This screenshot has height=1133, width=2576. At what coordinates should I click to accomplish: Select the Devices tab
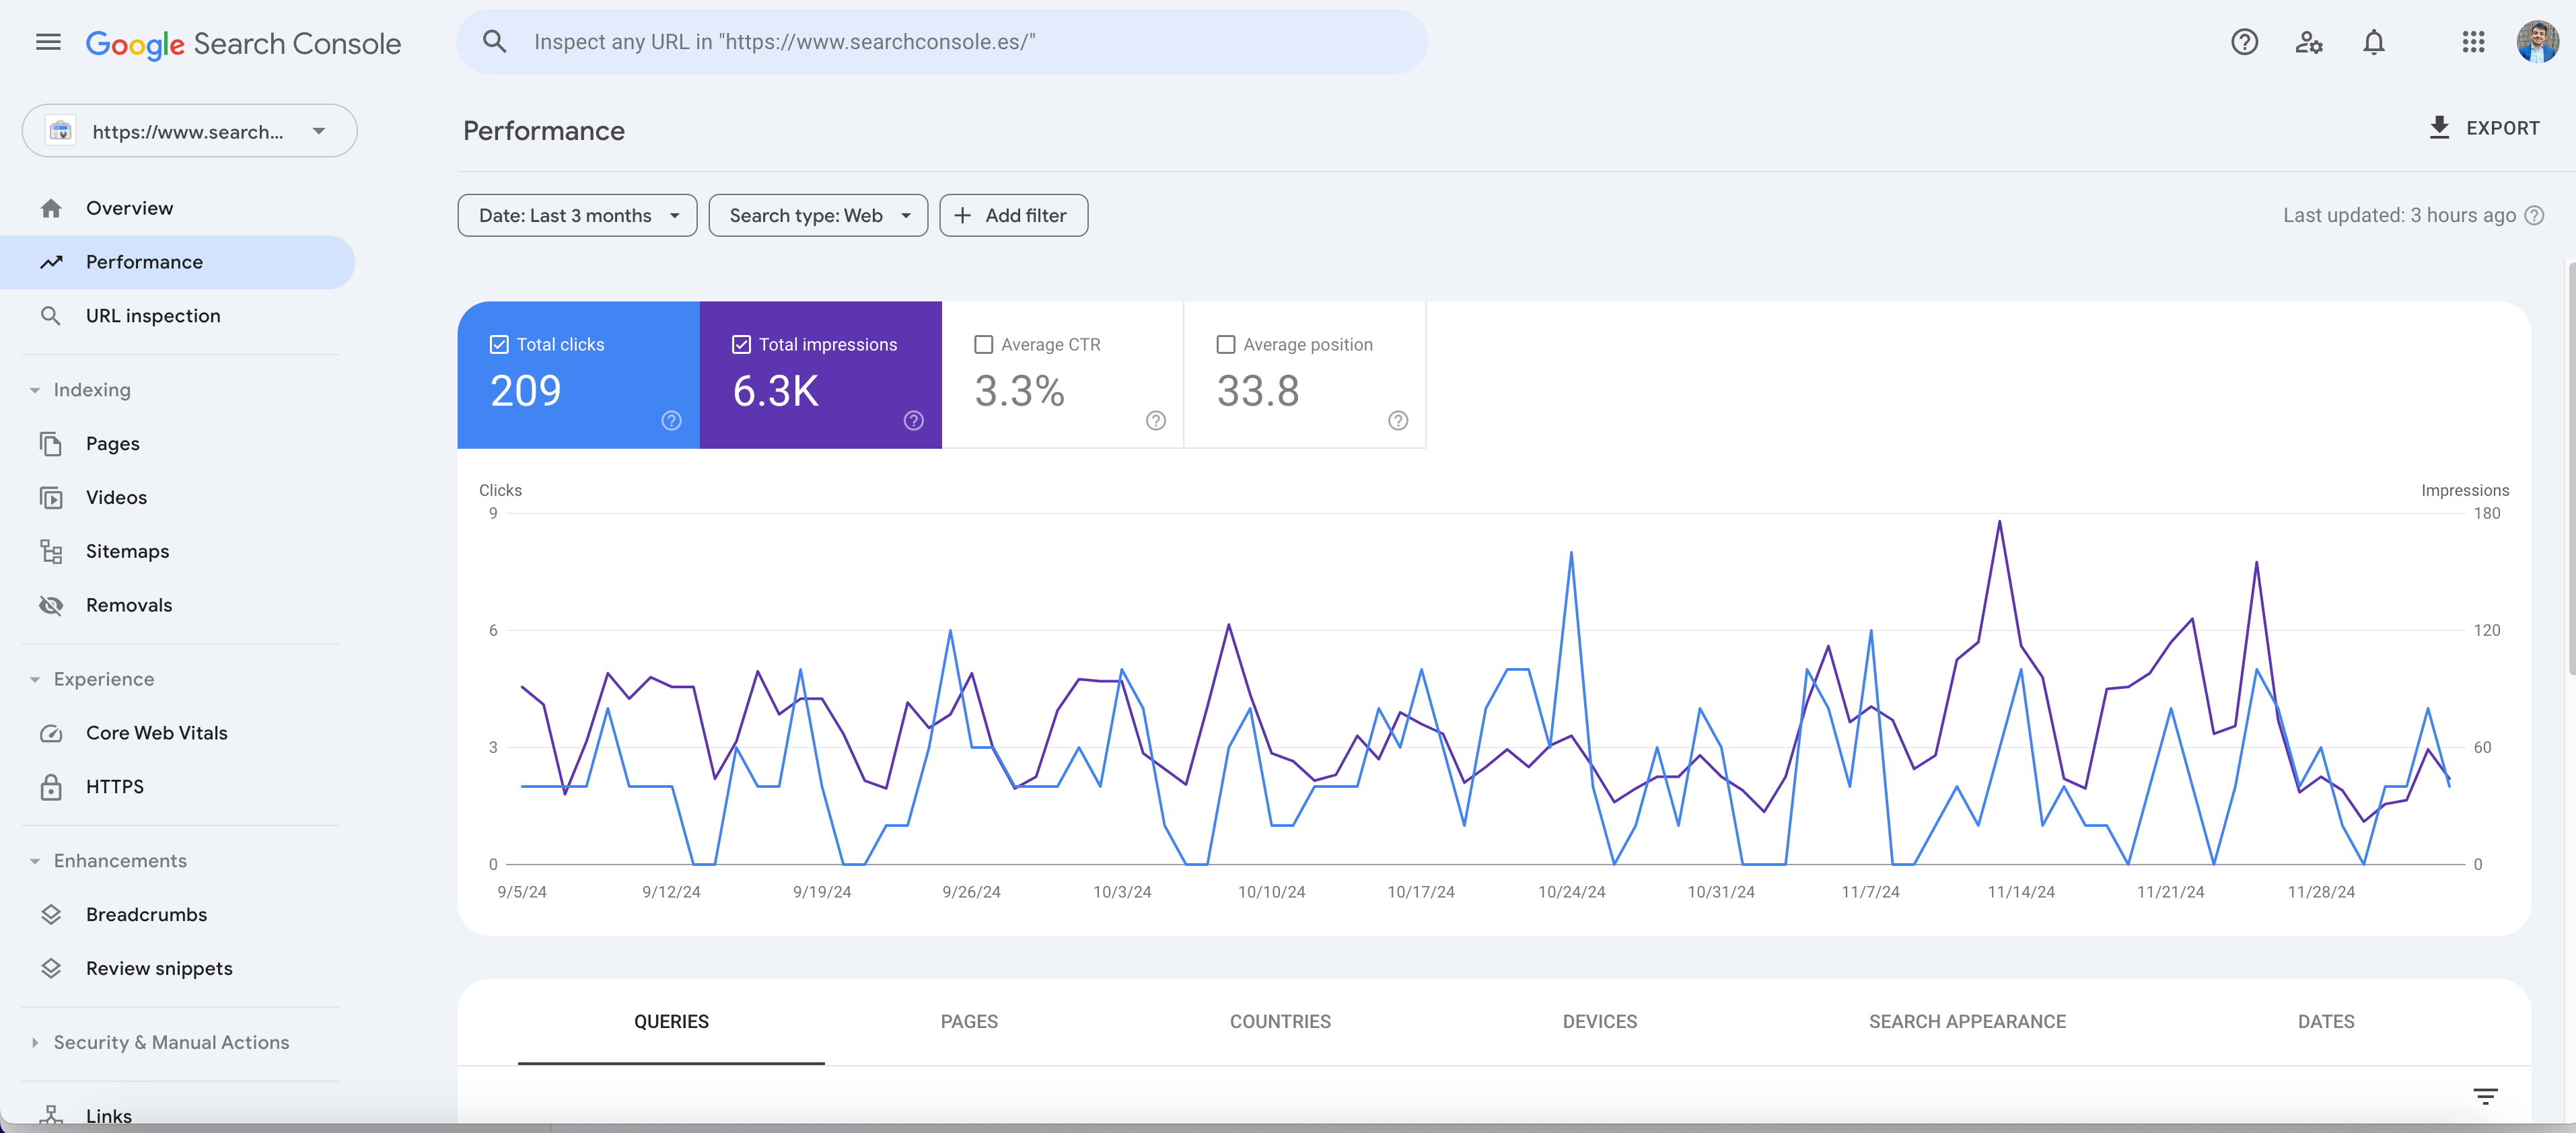tap(1600, 1021)
